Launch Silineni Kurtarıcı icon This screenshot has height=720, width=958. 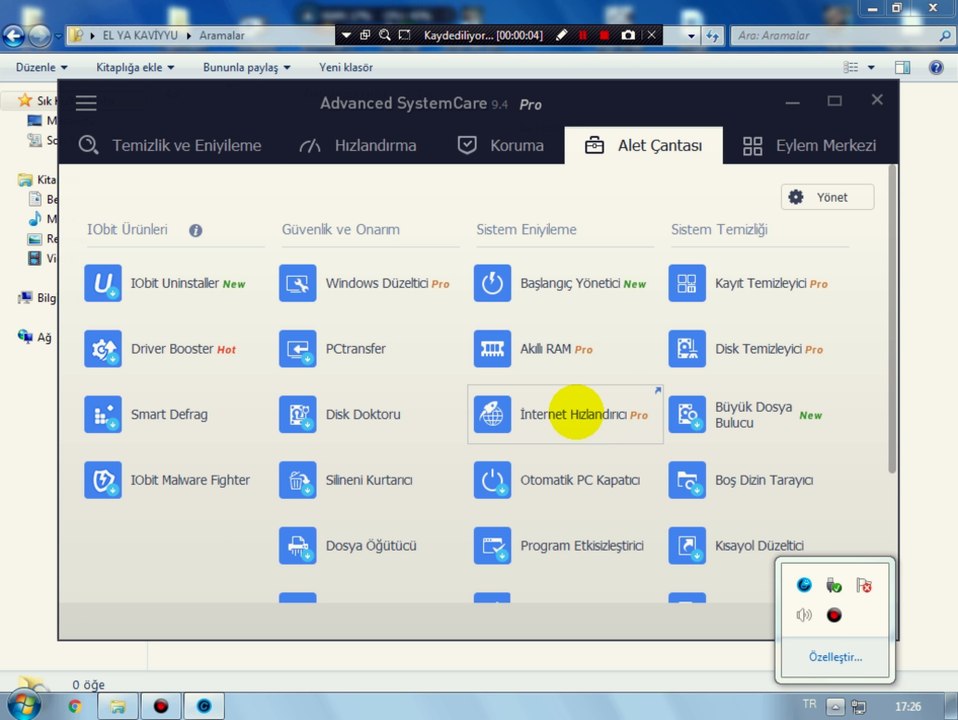click(x=298, y=480)
